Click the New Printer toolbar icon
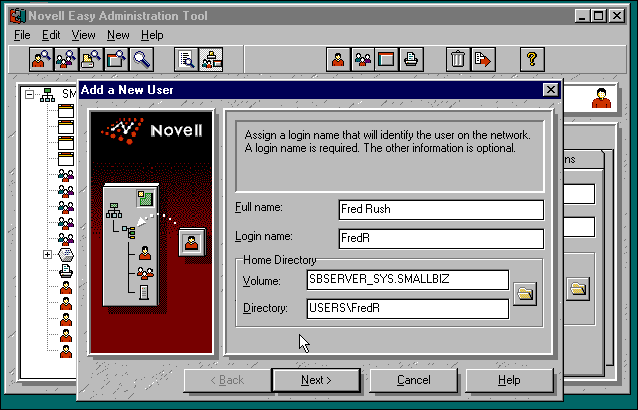The height and width of the screenshot is (410, 638). (411, 59)
